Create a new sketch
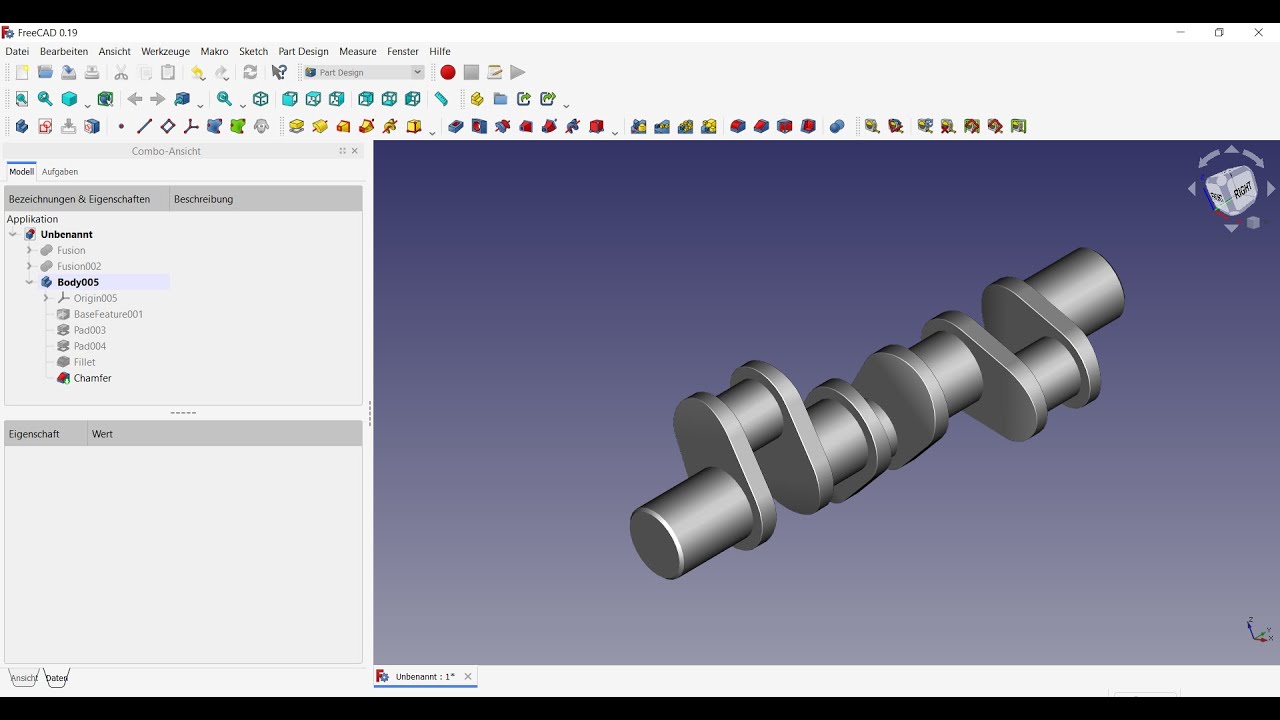The image size is (1280, 720). [45, 126]
